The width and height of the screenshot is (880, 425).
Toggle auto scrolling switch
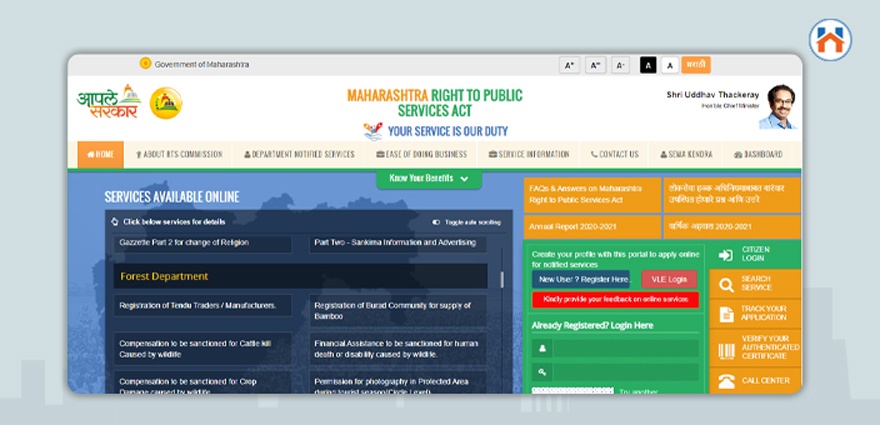point(436,222)
